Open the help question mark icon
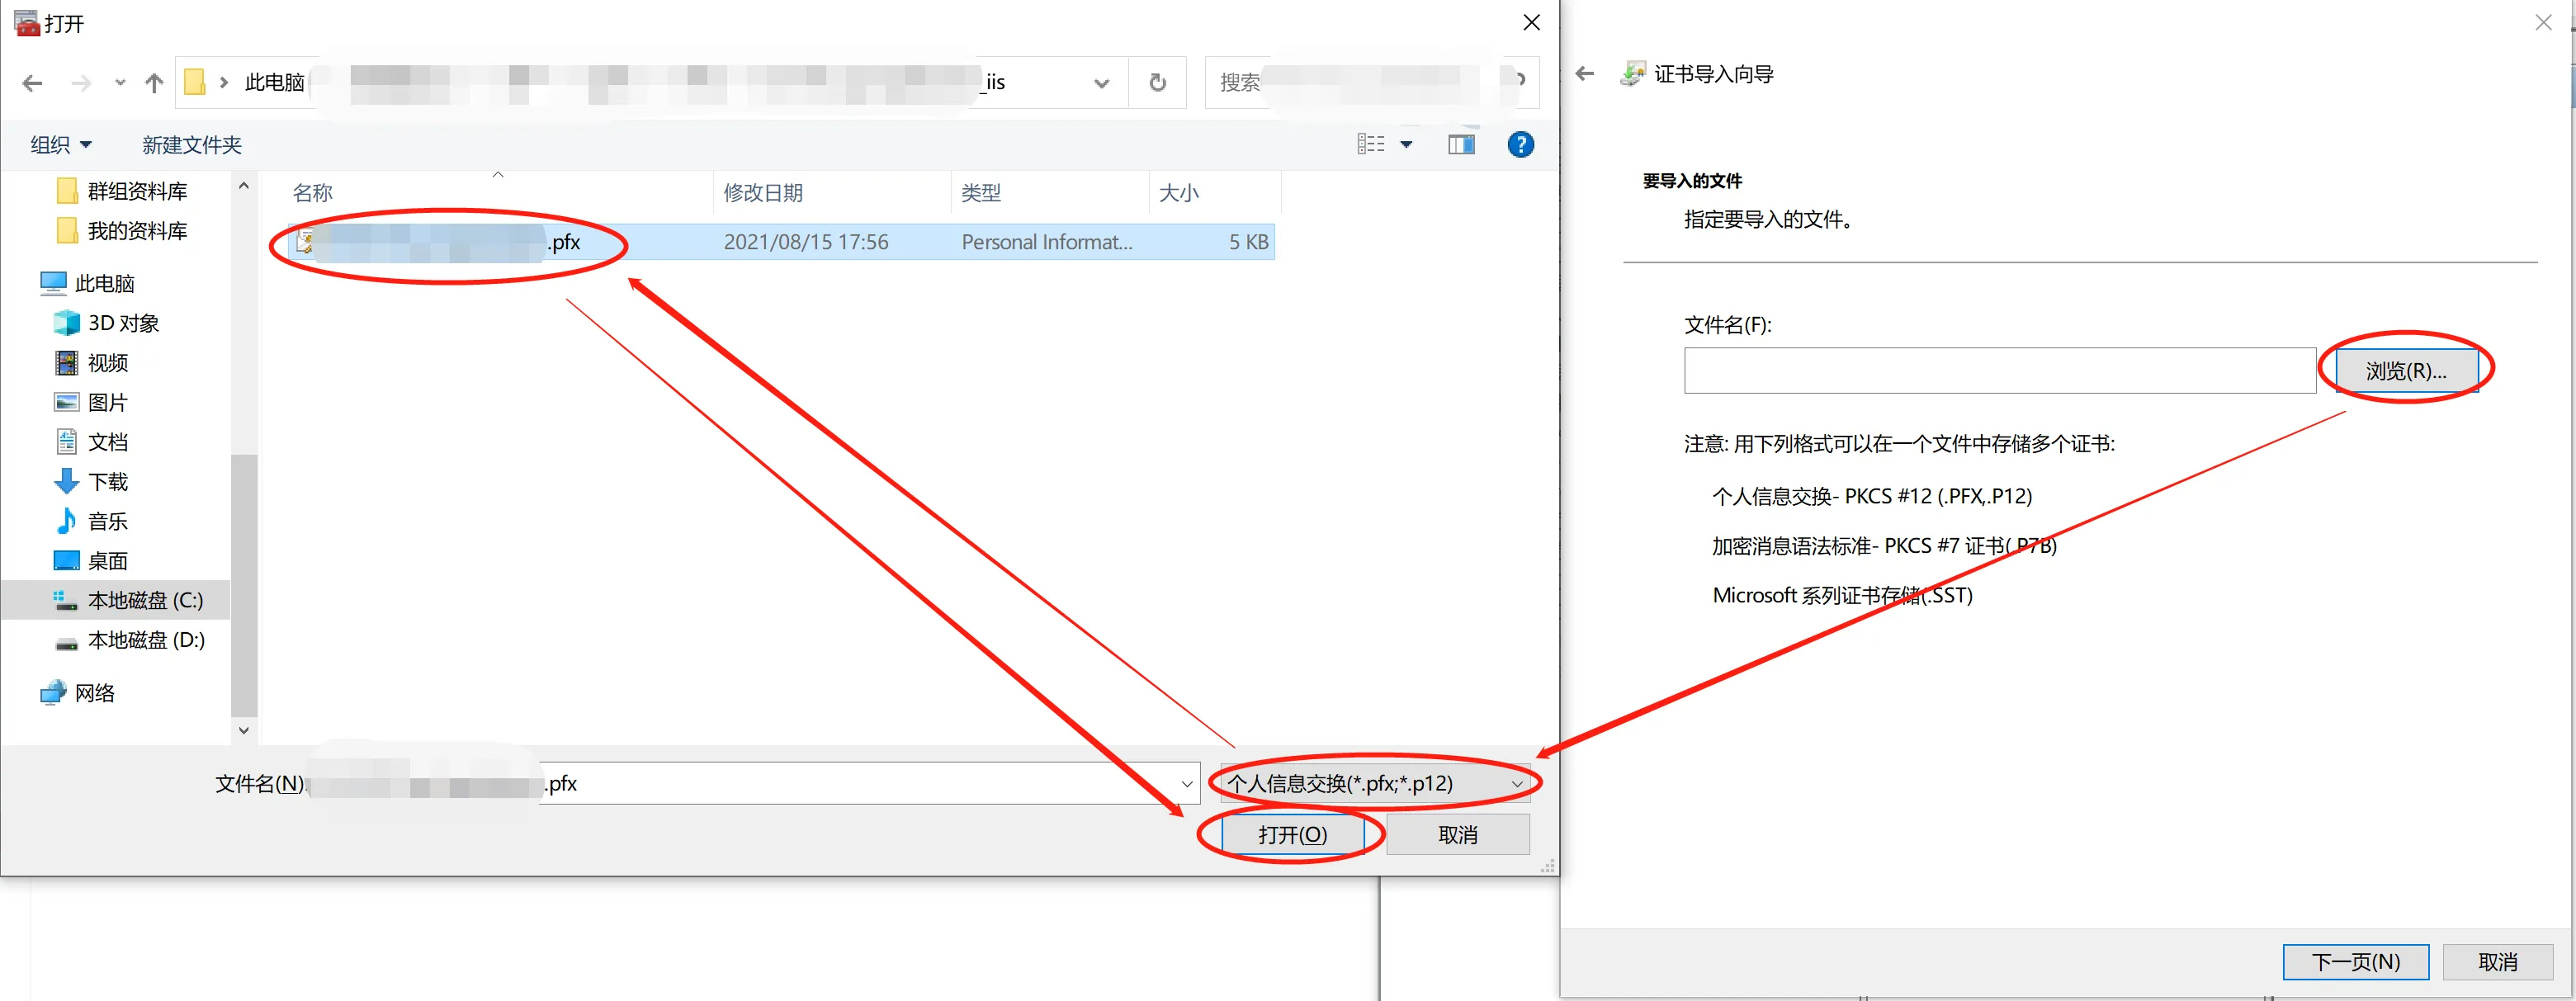 pos(1520,145)
